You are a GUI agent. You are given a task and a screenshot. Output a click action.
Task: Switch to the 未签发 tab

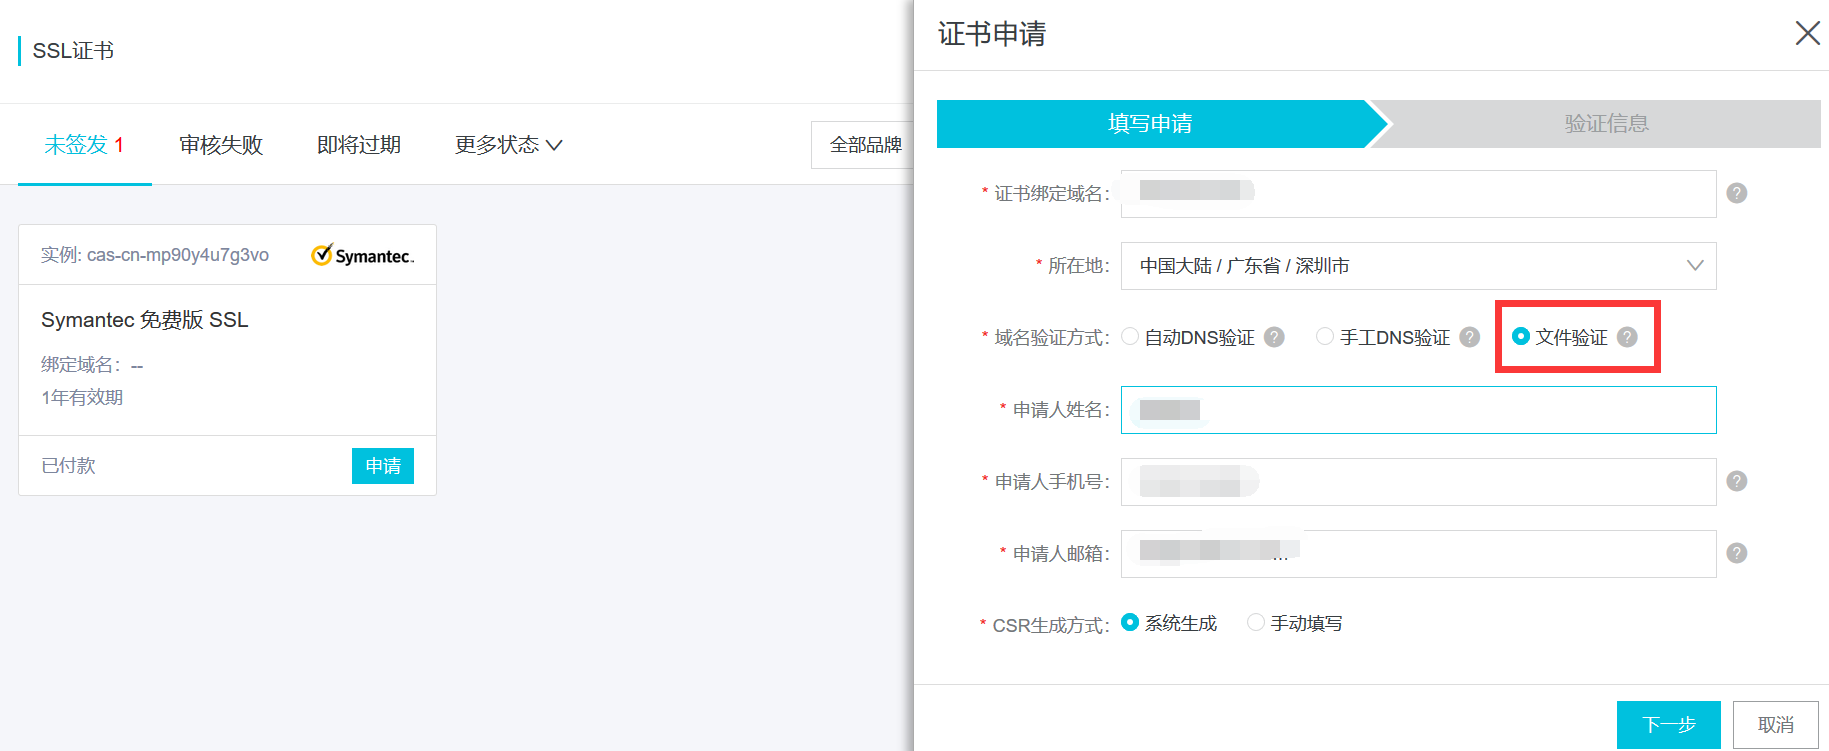point(84,145)
